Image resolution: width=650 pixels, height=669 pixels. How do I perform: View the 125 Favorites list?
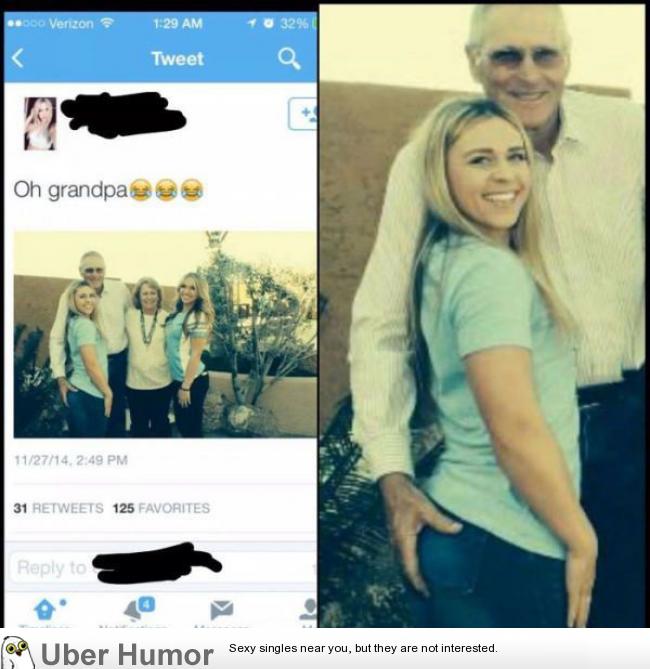coord(161,508)
